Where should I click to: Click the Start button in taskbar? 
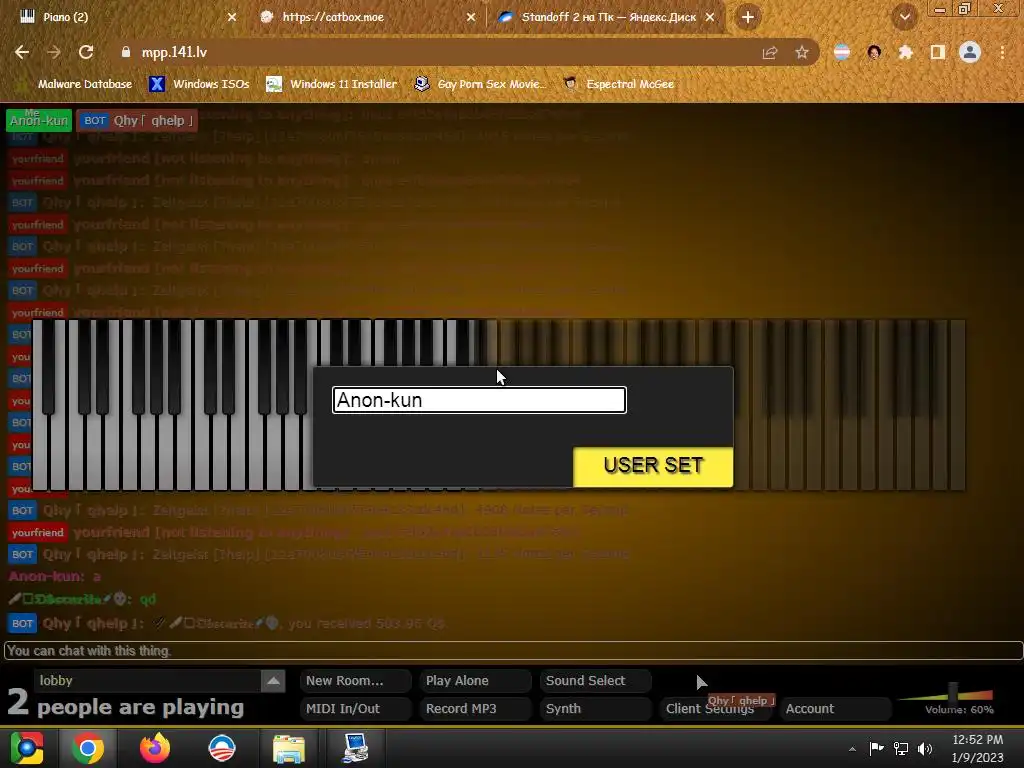click(x=26, y=748)
